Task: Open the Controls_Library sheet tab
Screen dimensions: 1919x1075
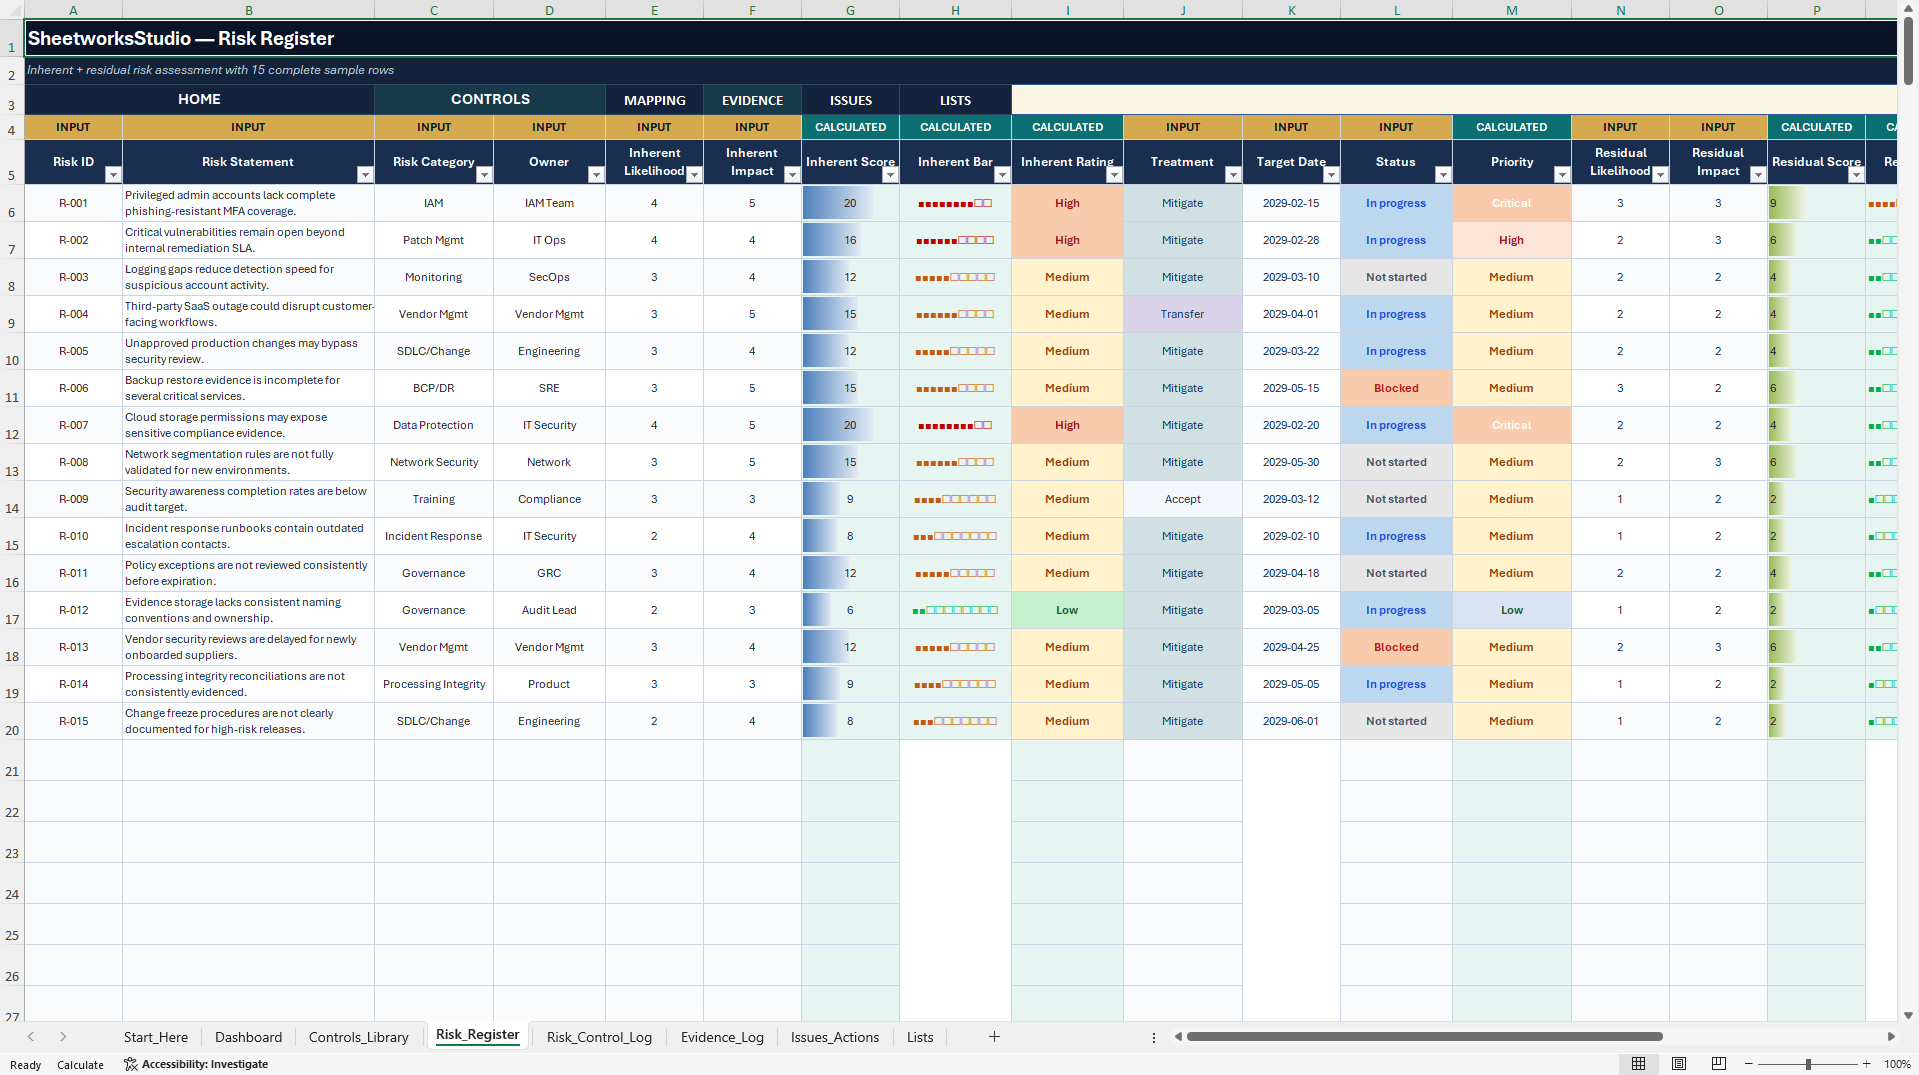Action: pyautogui.click(x=358, y=1037)
